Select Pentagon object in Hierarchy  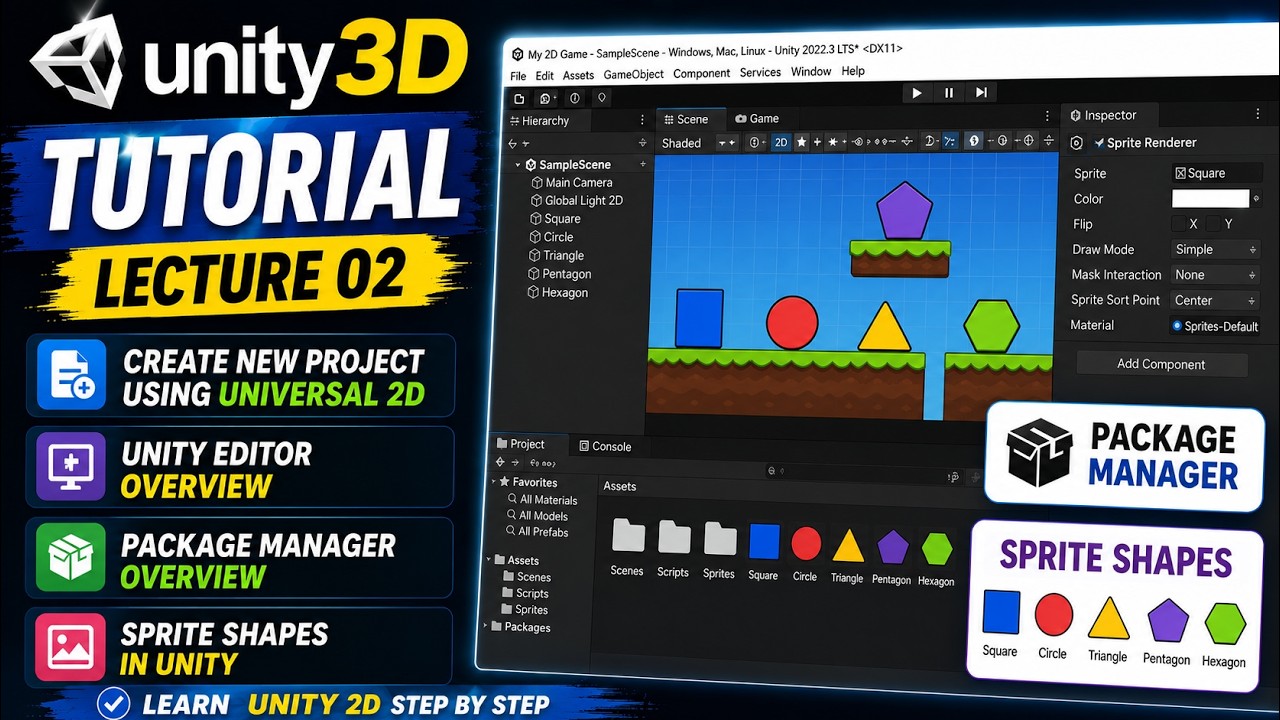point(558,274)
